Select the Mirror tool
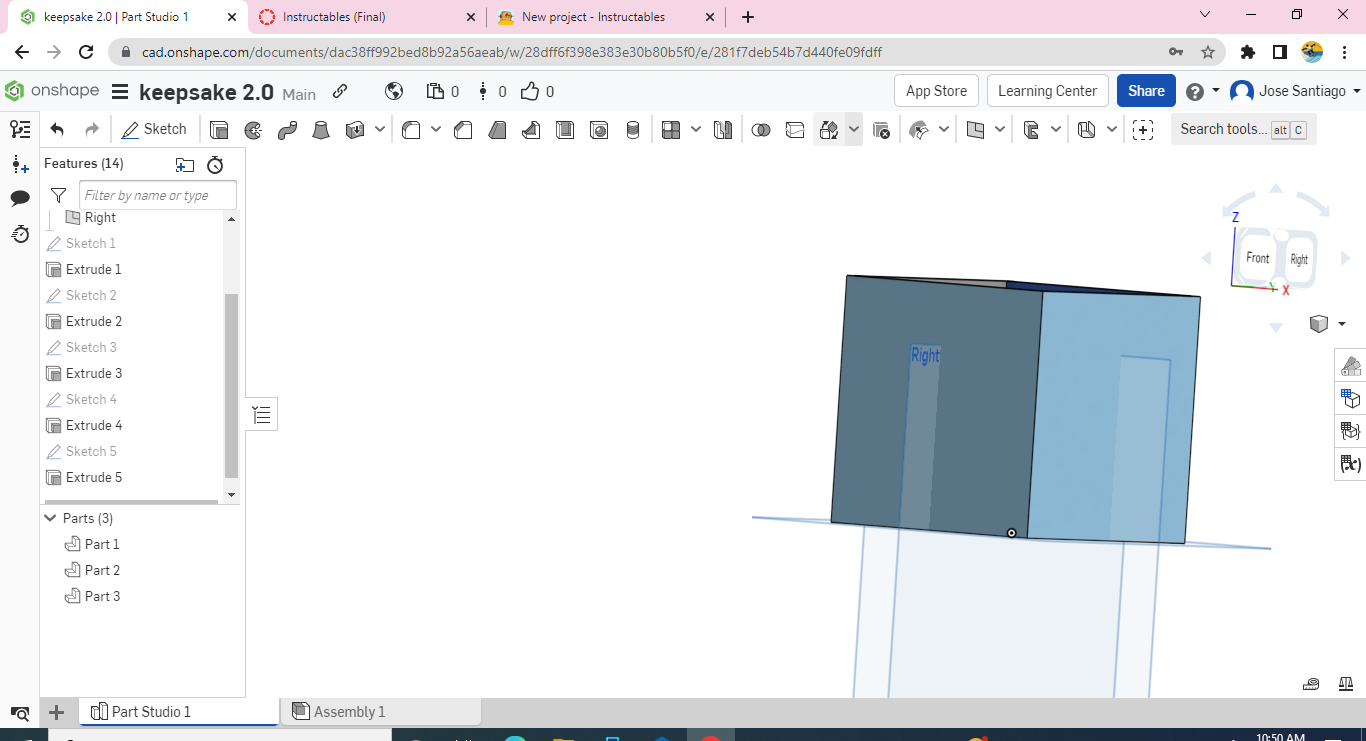 point(723,130)
